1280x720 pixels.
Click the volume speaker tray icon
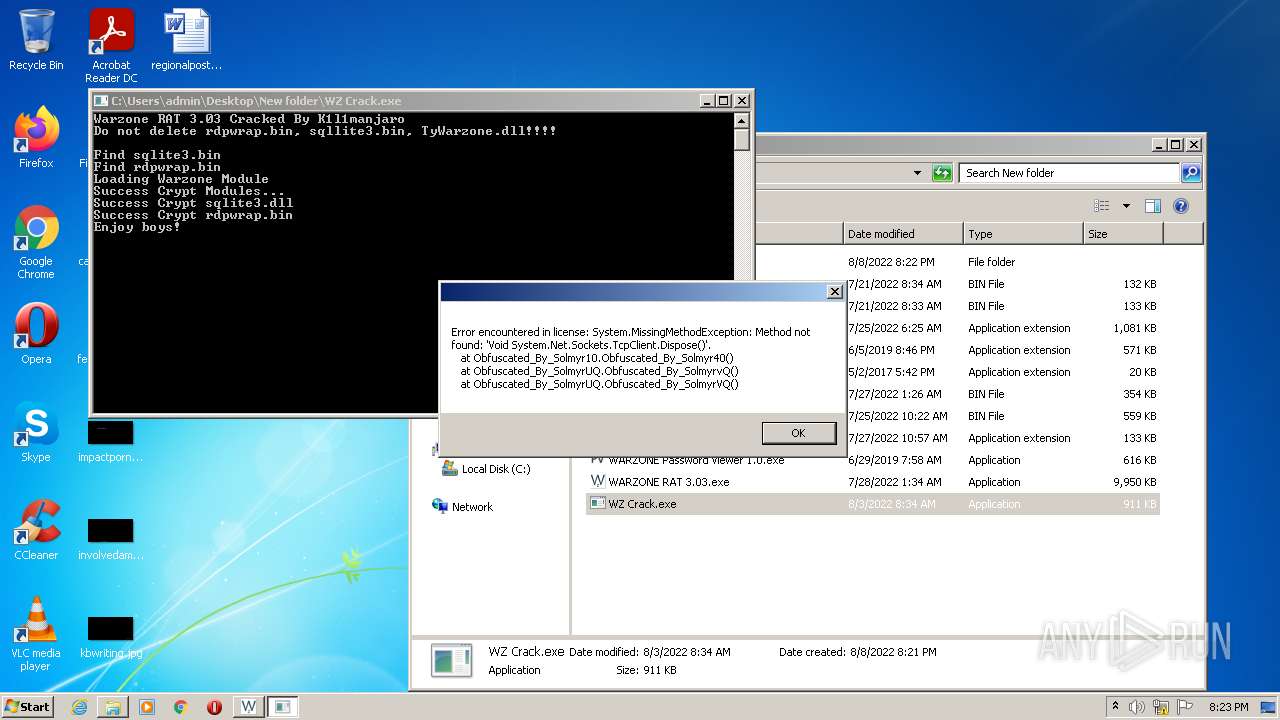click(1137, 707)
